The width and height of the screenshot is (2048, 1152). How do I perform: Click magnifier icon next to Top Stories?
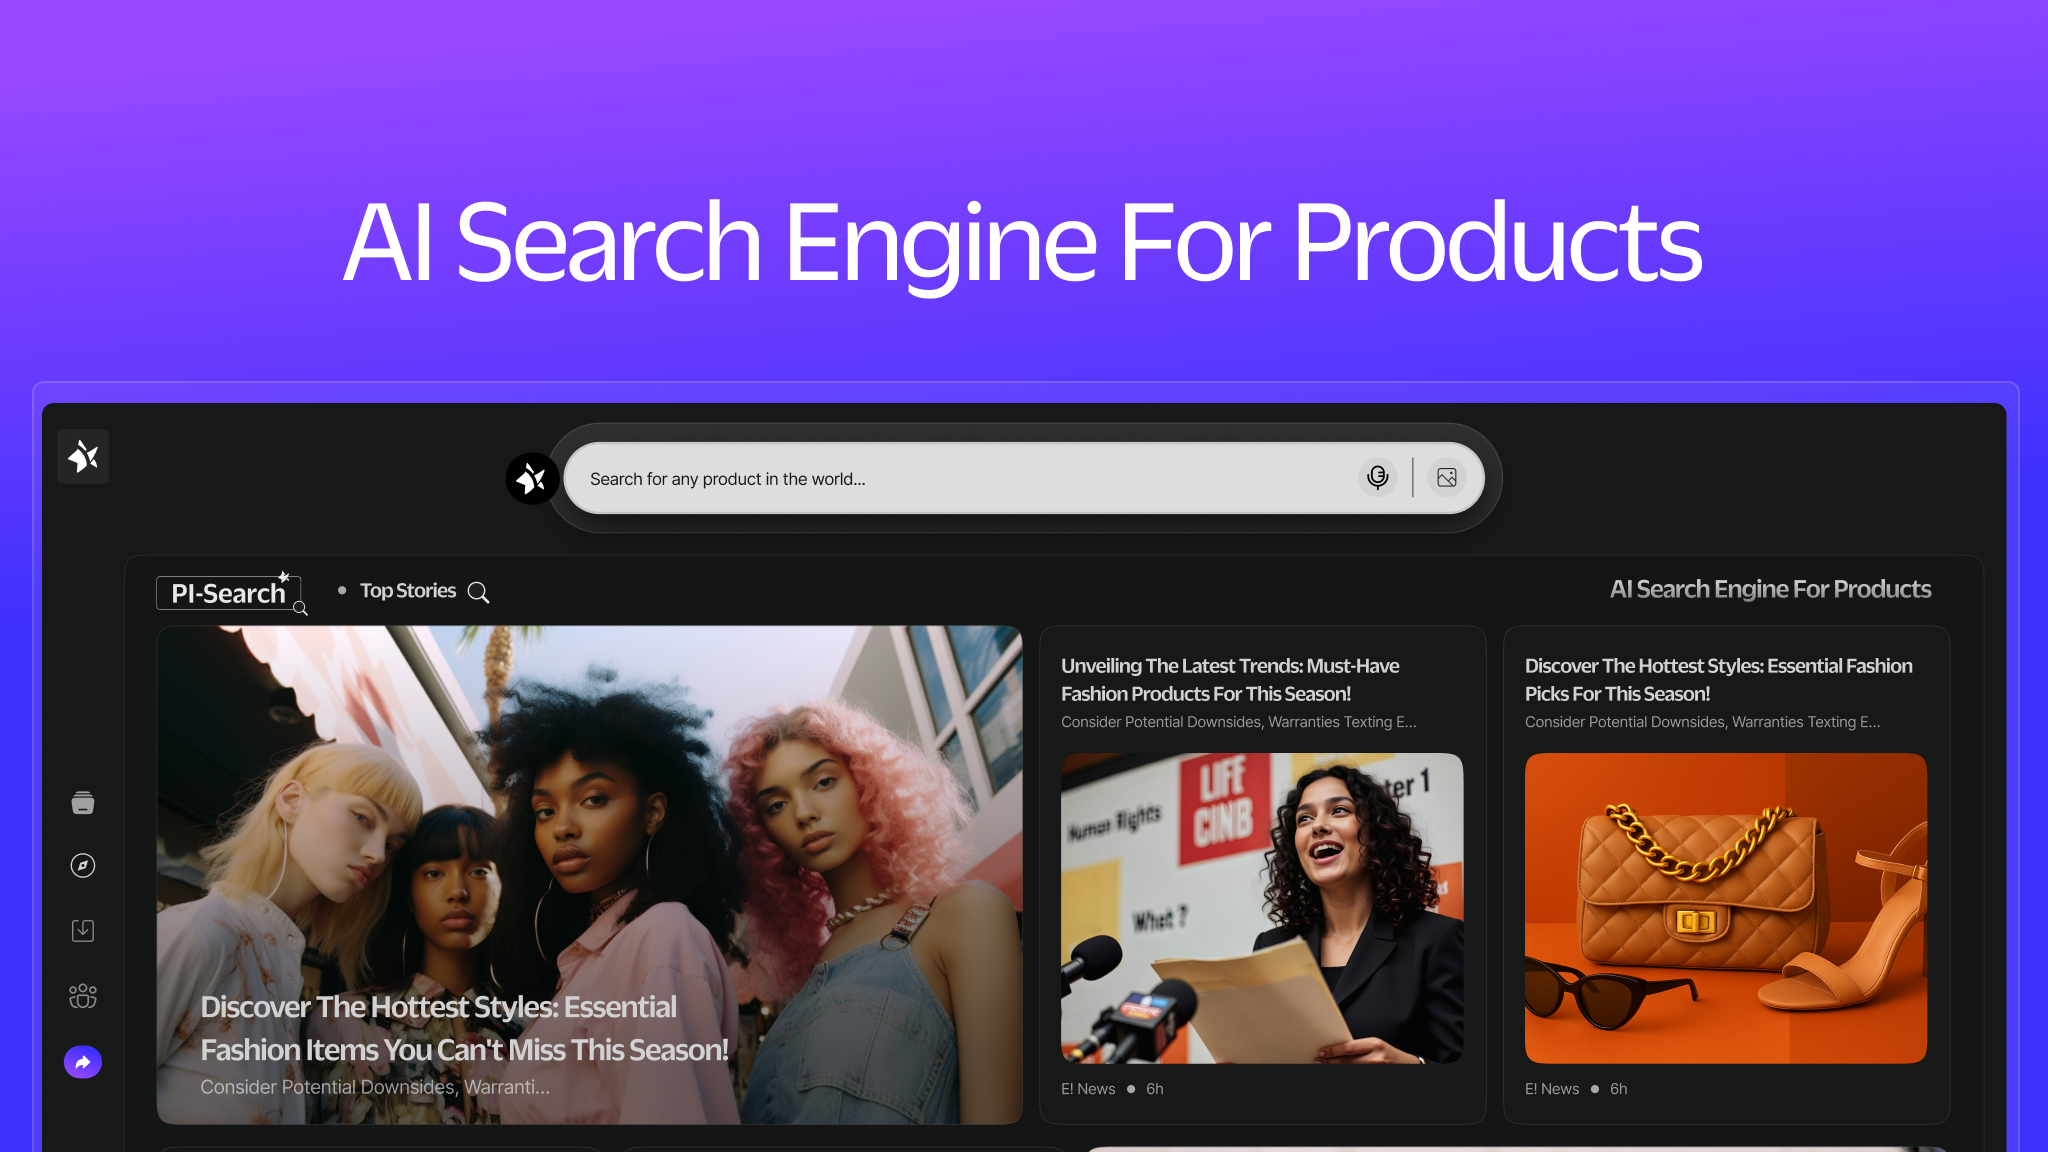479,592
